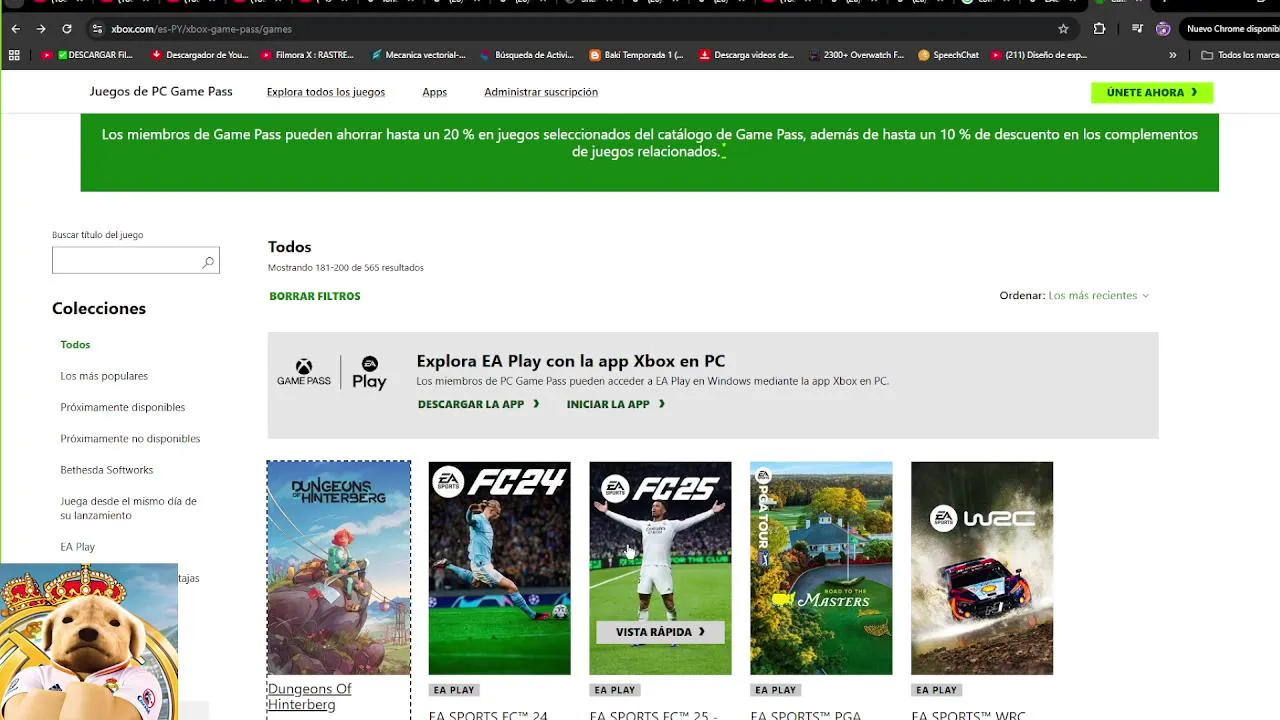Open the Descargador de You... bookmark
This screenshot has width=1280, height=720.
point(200,55)
